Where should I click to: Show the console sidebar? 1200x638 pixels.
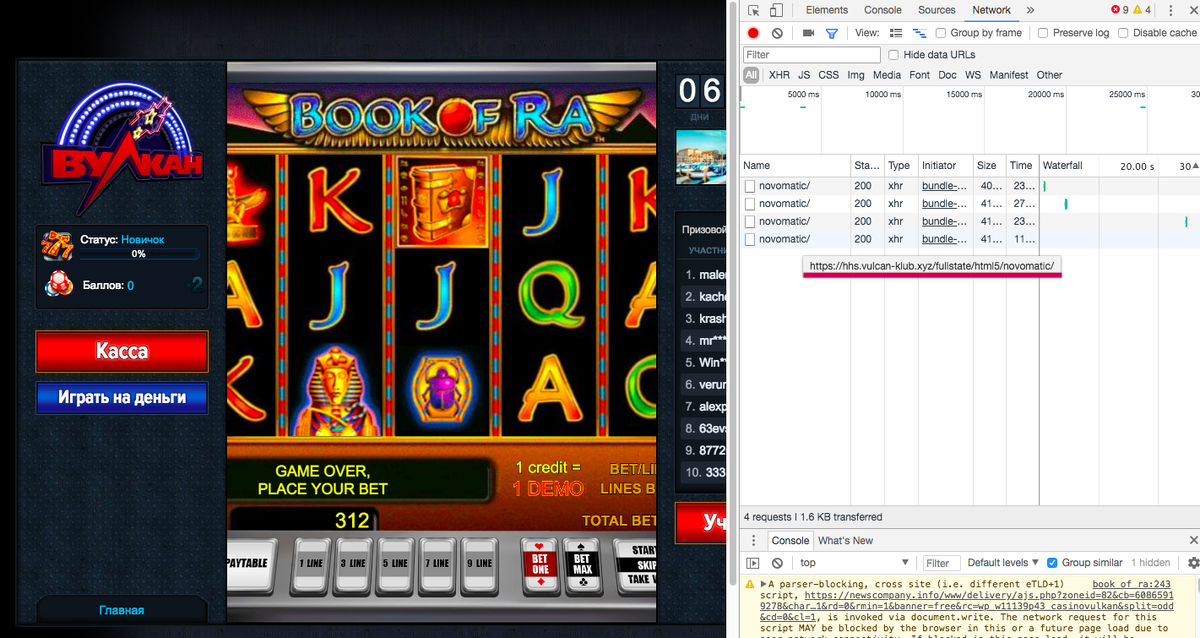point(754,563)
